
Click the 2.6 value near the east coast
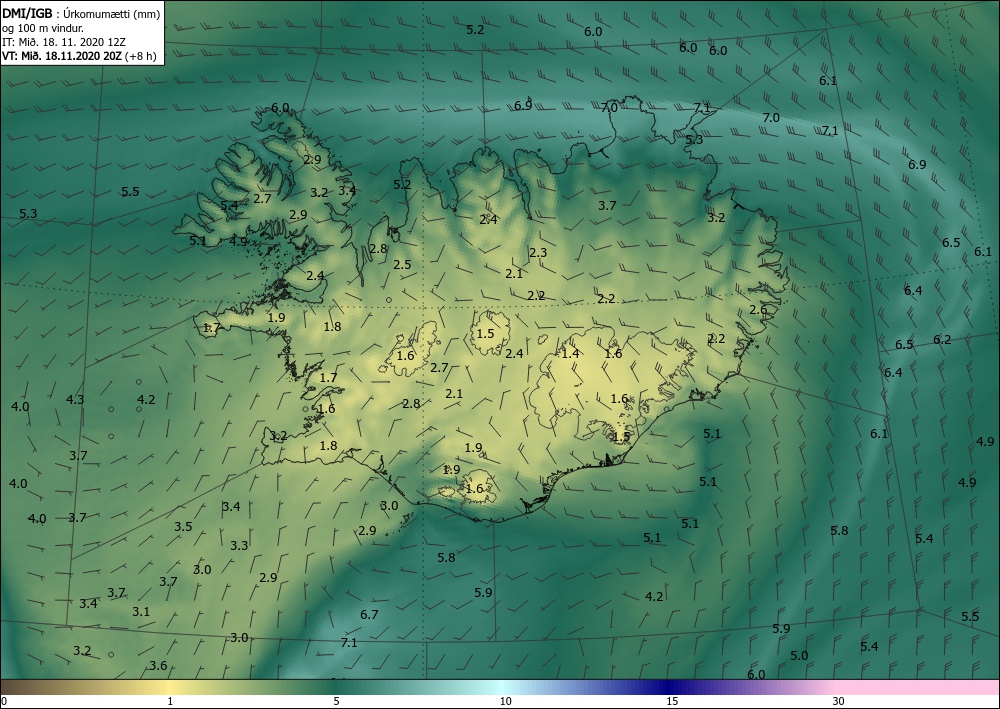pos(758,310)
